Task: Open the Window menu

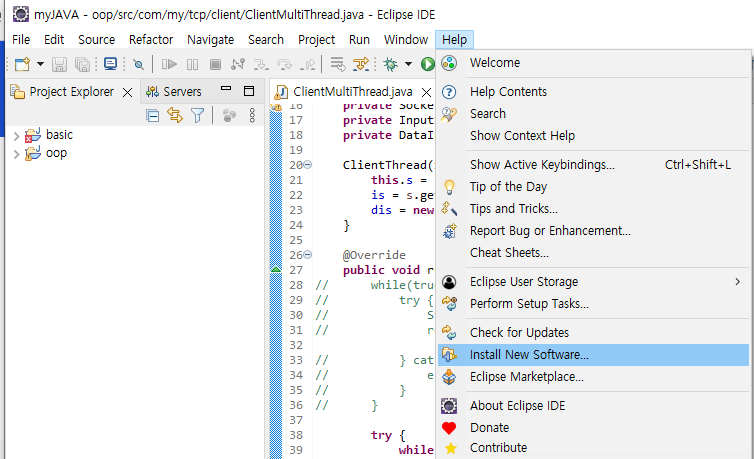Action: click(406, 39)
